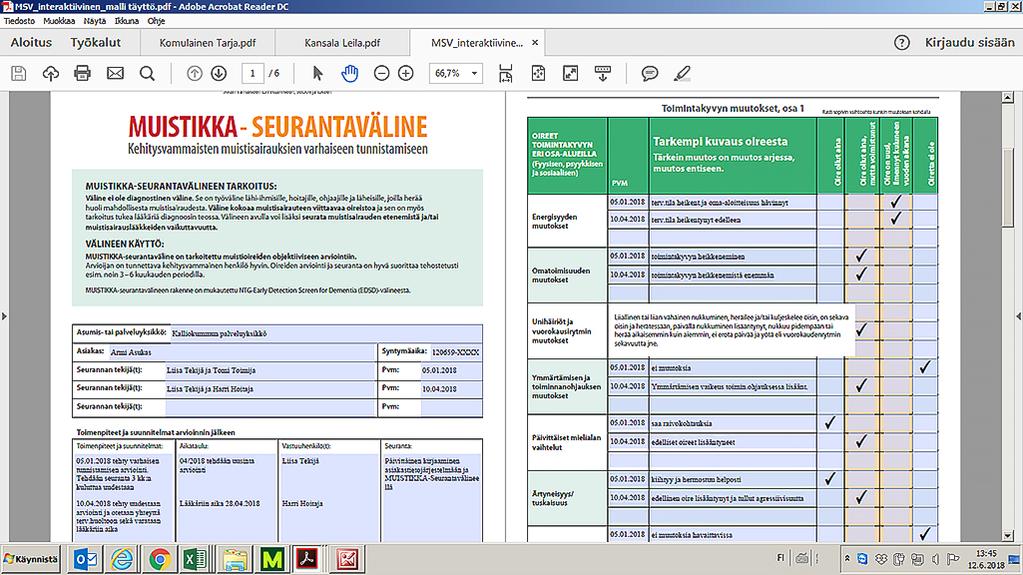Add a comment speech bubble tool
Screen dimensions: 1023x575
[x=649, y=74]
